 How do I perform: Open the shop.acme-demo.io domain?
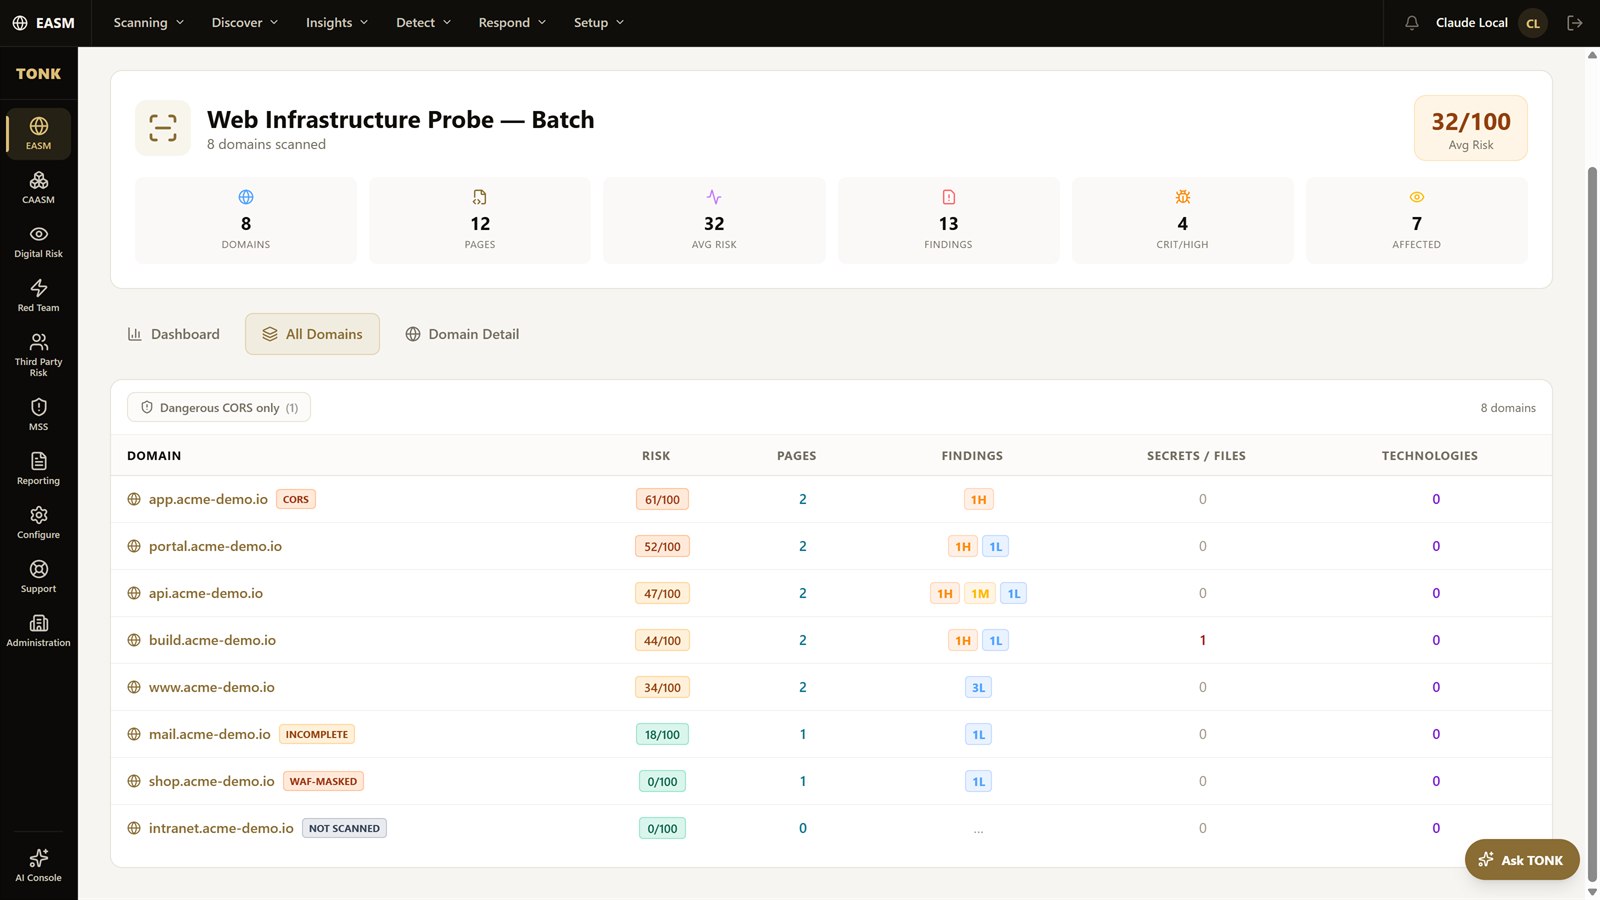pos(212,781)
